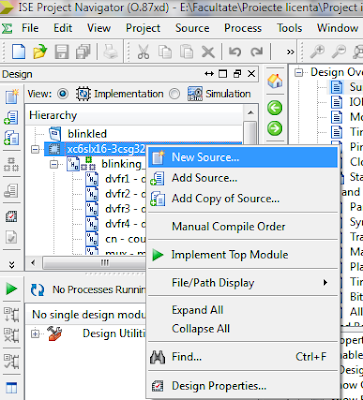Click the Cut scissors icon

(143, 52)
